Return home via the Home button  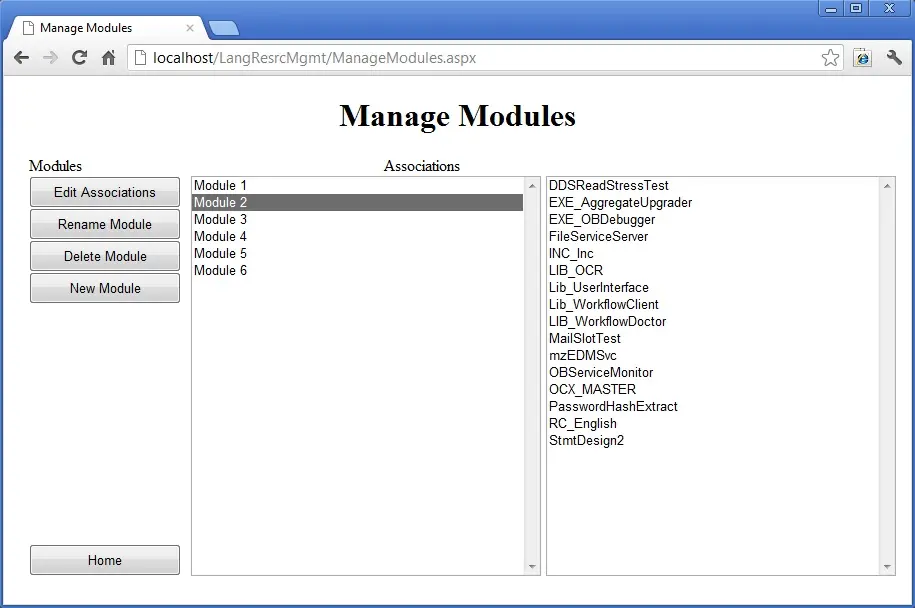(x=104, y=560)
